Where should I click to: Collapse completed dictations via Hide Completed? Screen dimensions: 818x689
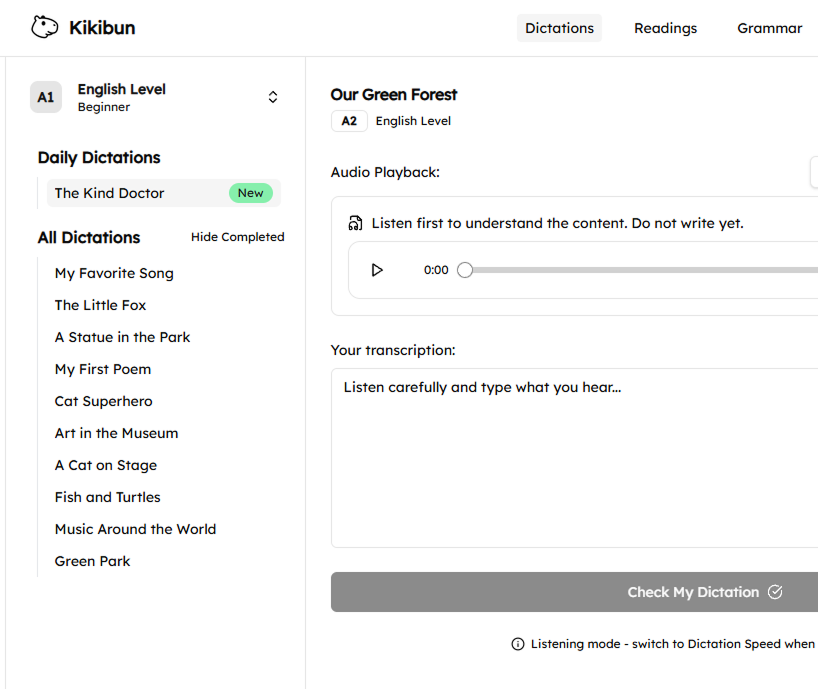pos(237,237)
